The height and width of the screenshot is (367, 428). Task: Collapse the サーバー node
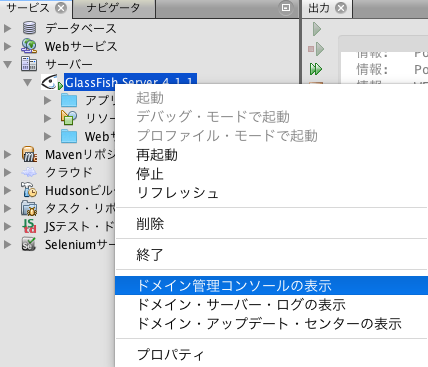(x=7, y=64)
